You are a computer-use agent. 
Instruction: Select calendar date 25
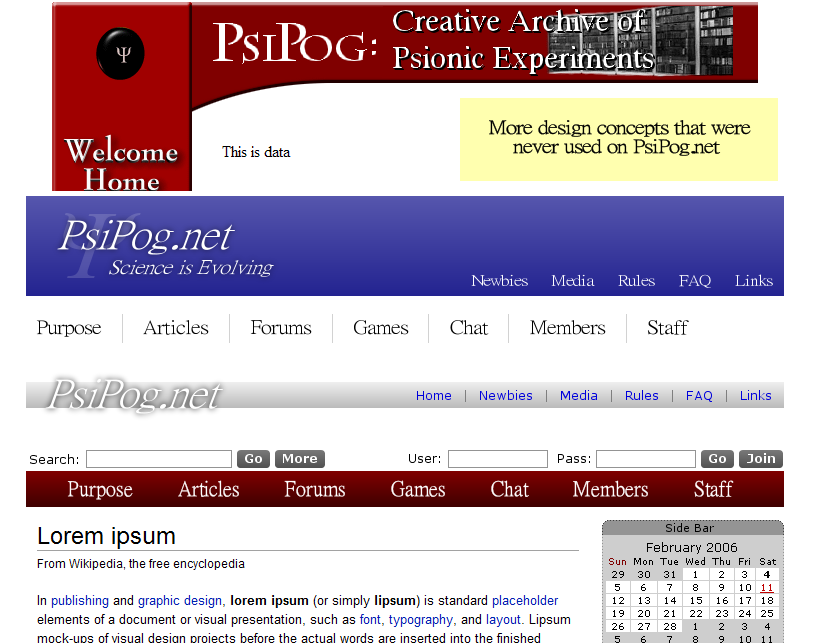[x=767, y=614]
